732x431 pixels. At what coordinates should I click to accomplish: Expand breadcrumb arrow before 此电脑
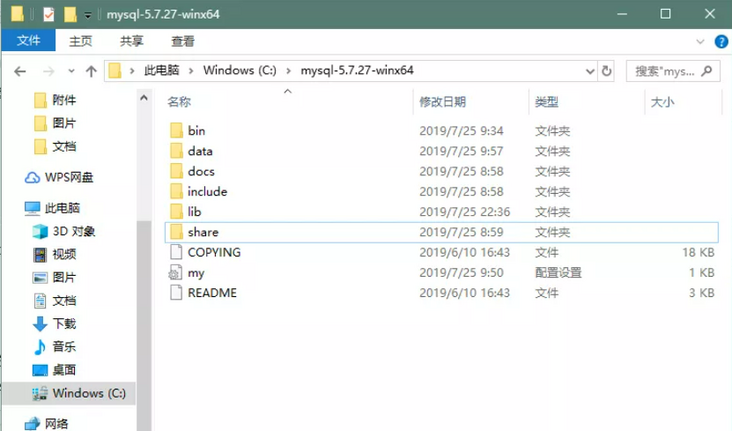pyautogui.click(x=132, y=71)
